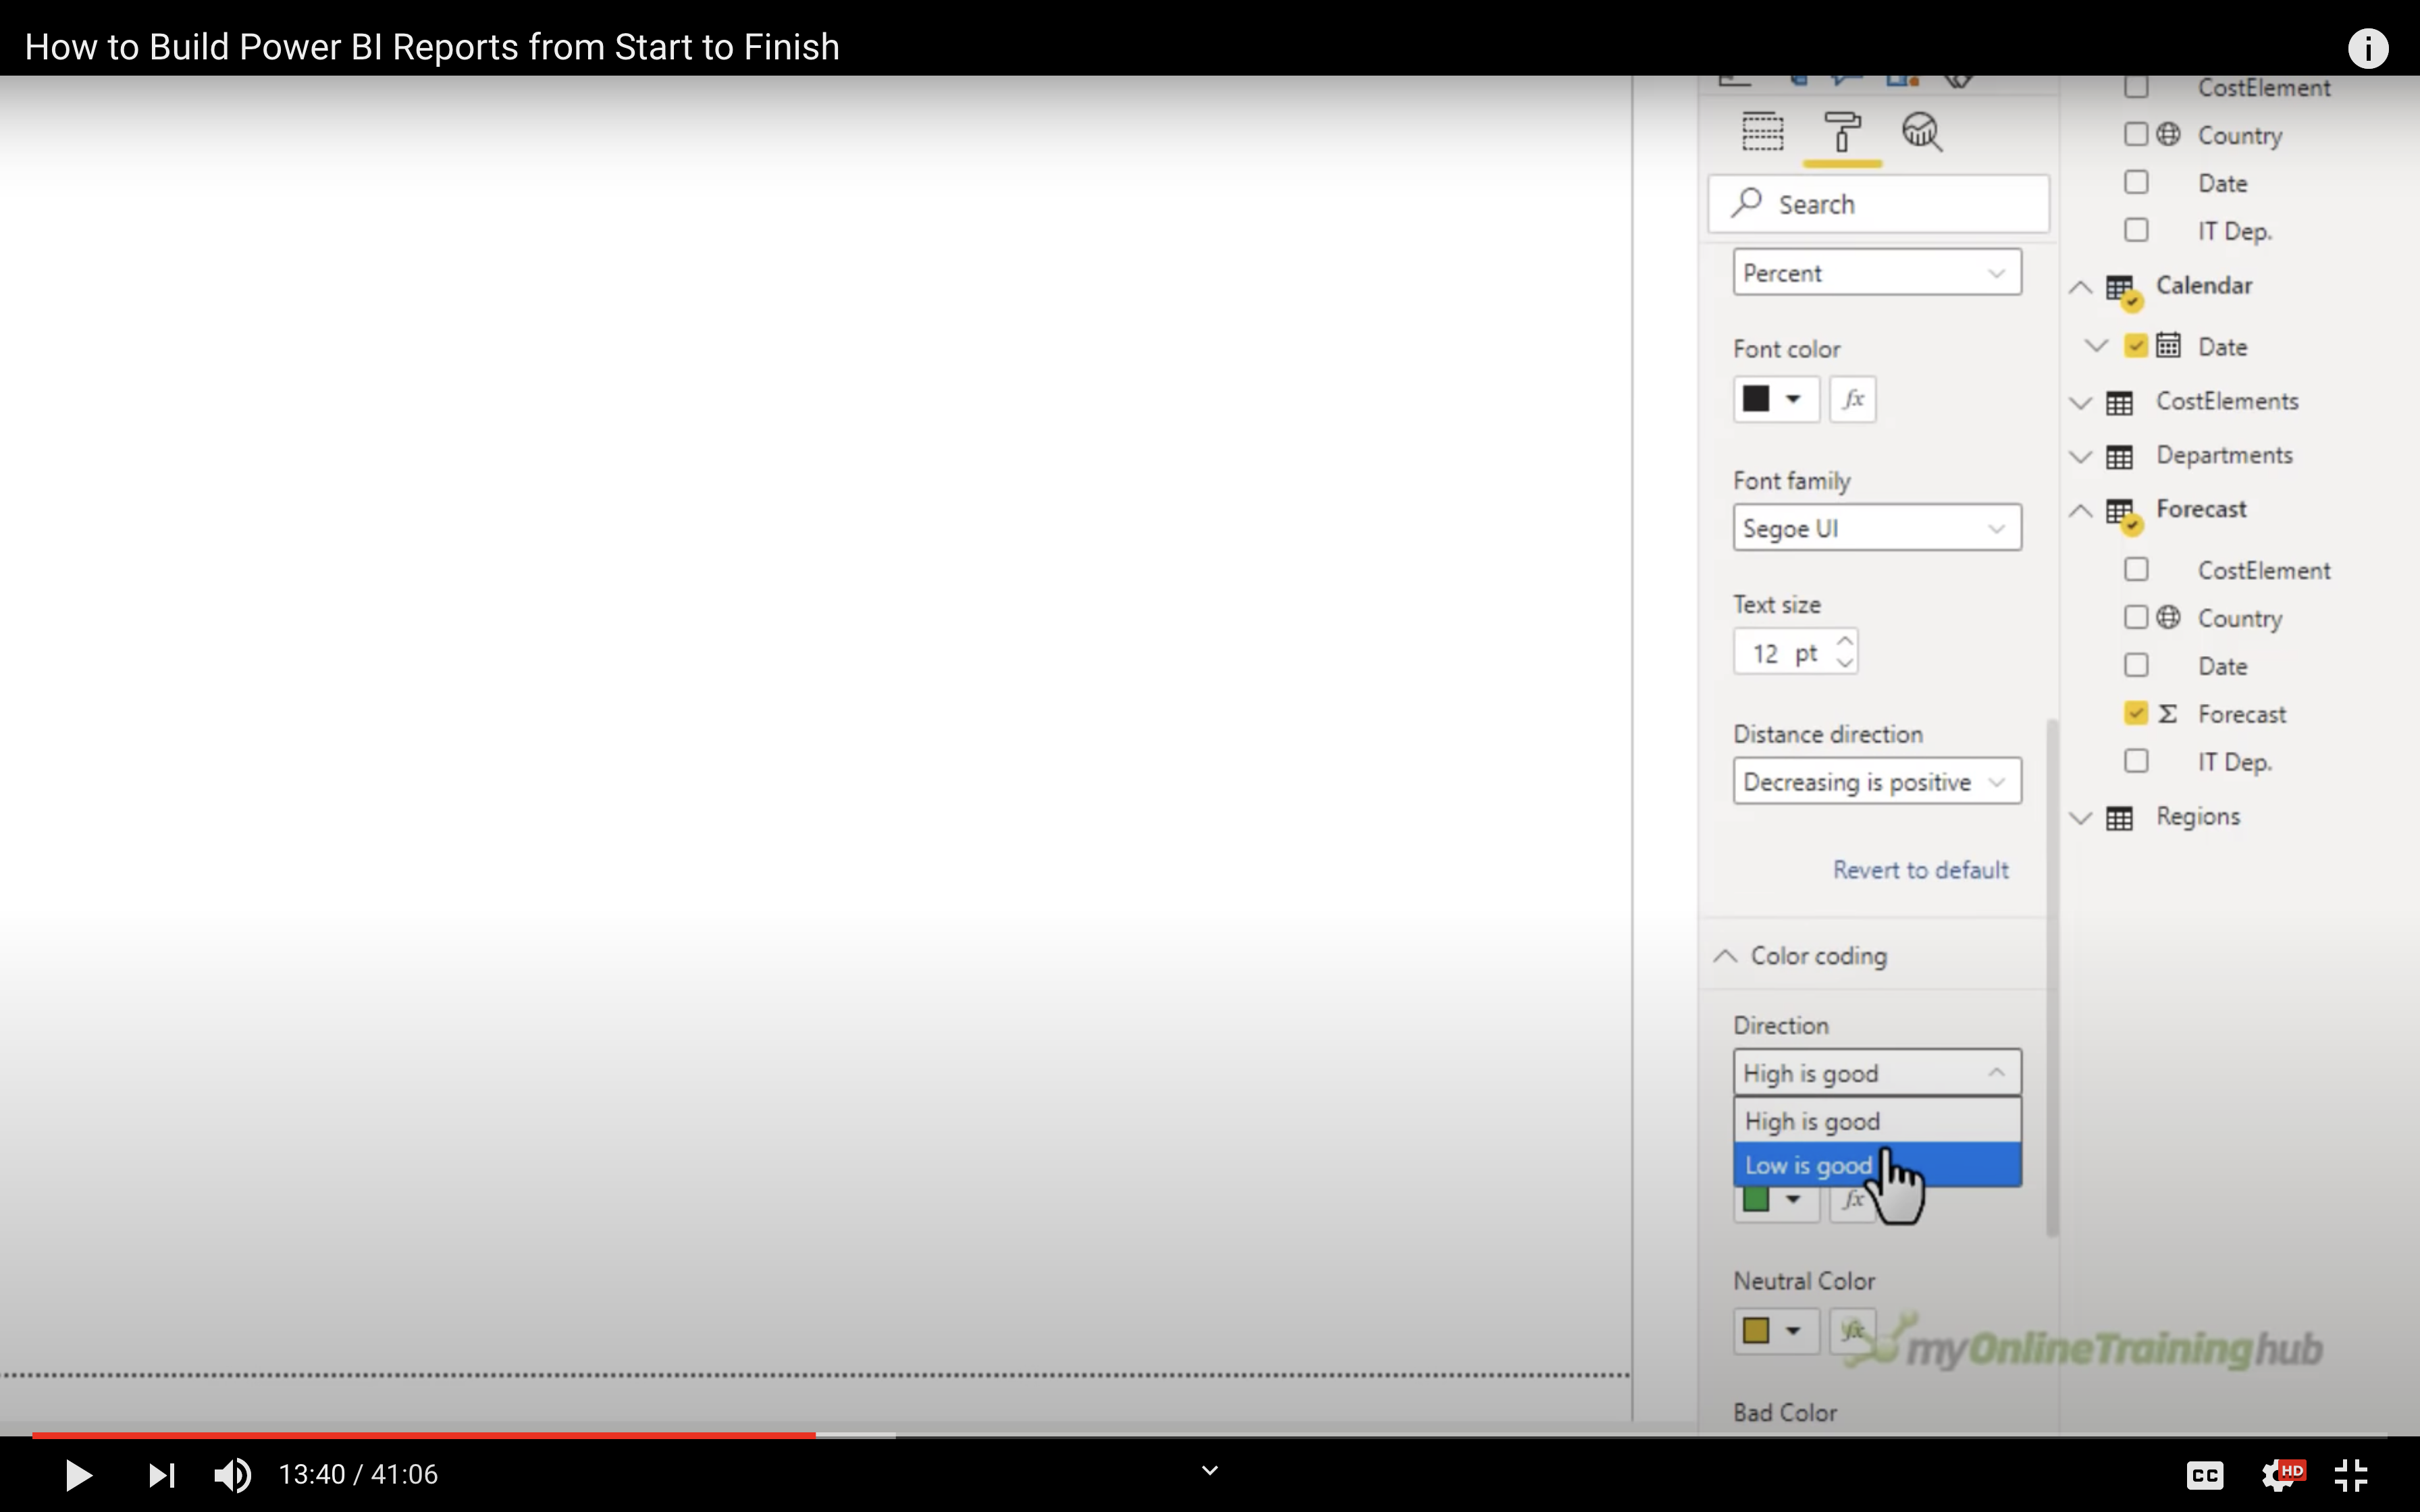Open the Font family Segoe UI dropdown
The image size is (2420, 1512).
click(x=1876, y=528)
